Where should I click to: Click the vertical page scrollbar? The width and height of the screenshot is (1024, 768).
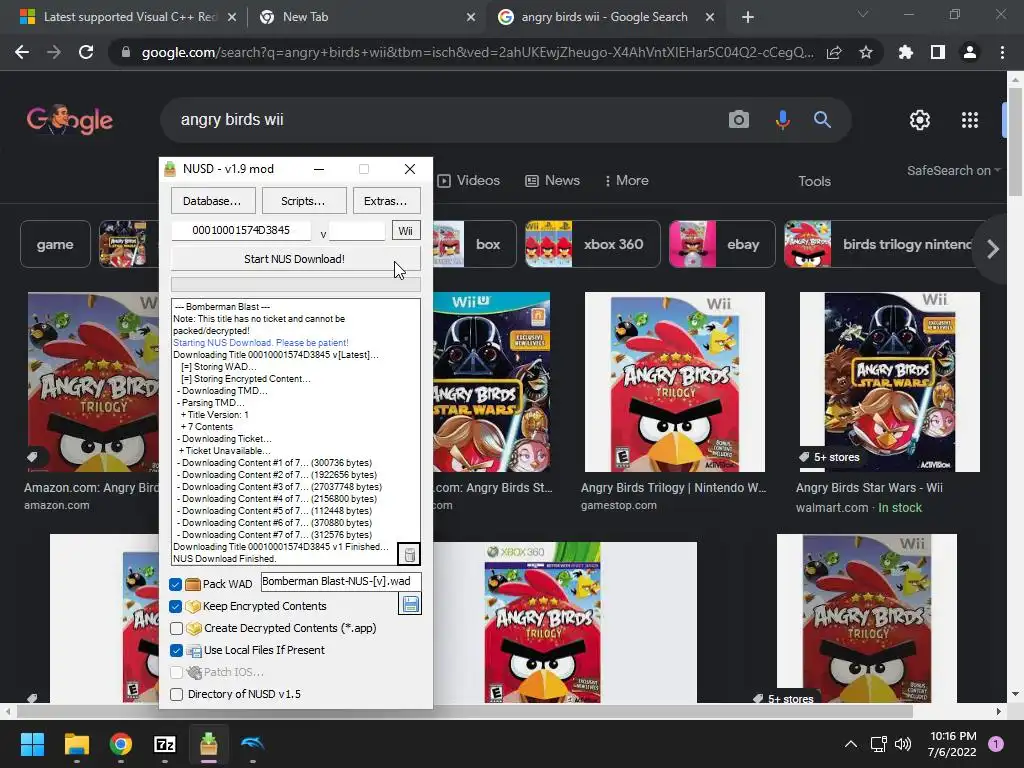1015,142
